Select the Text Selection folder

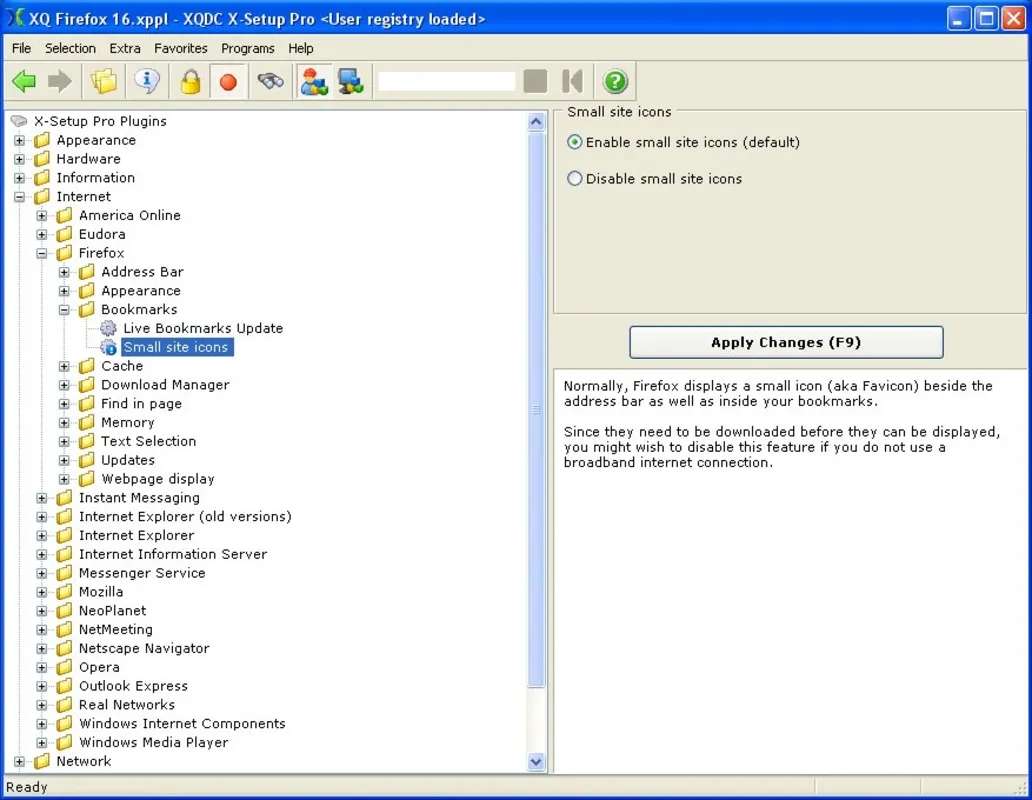pos(148,441)
